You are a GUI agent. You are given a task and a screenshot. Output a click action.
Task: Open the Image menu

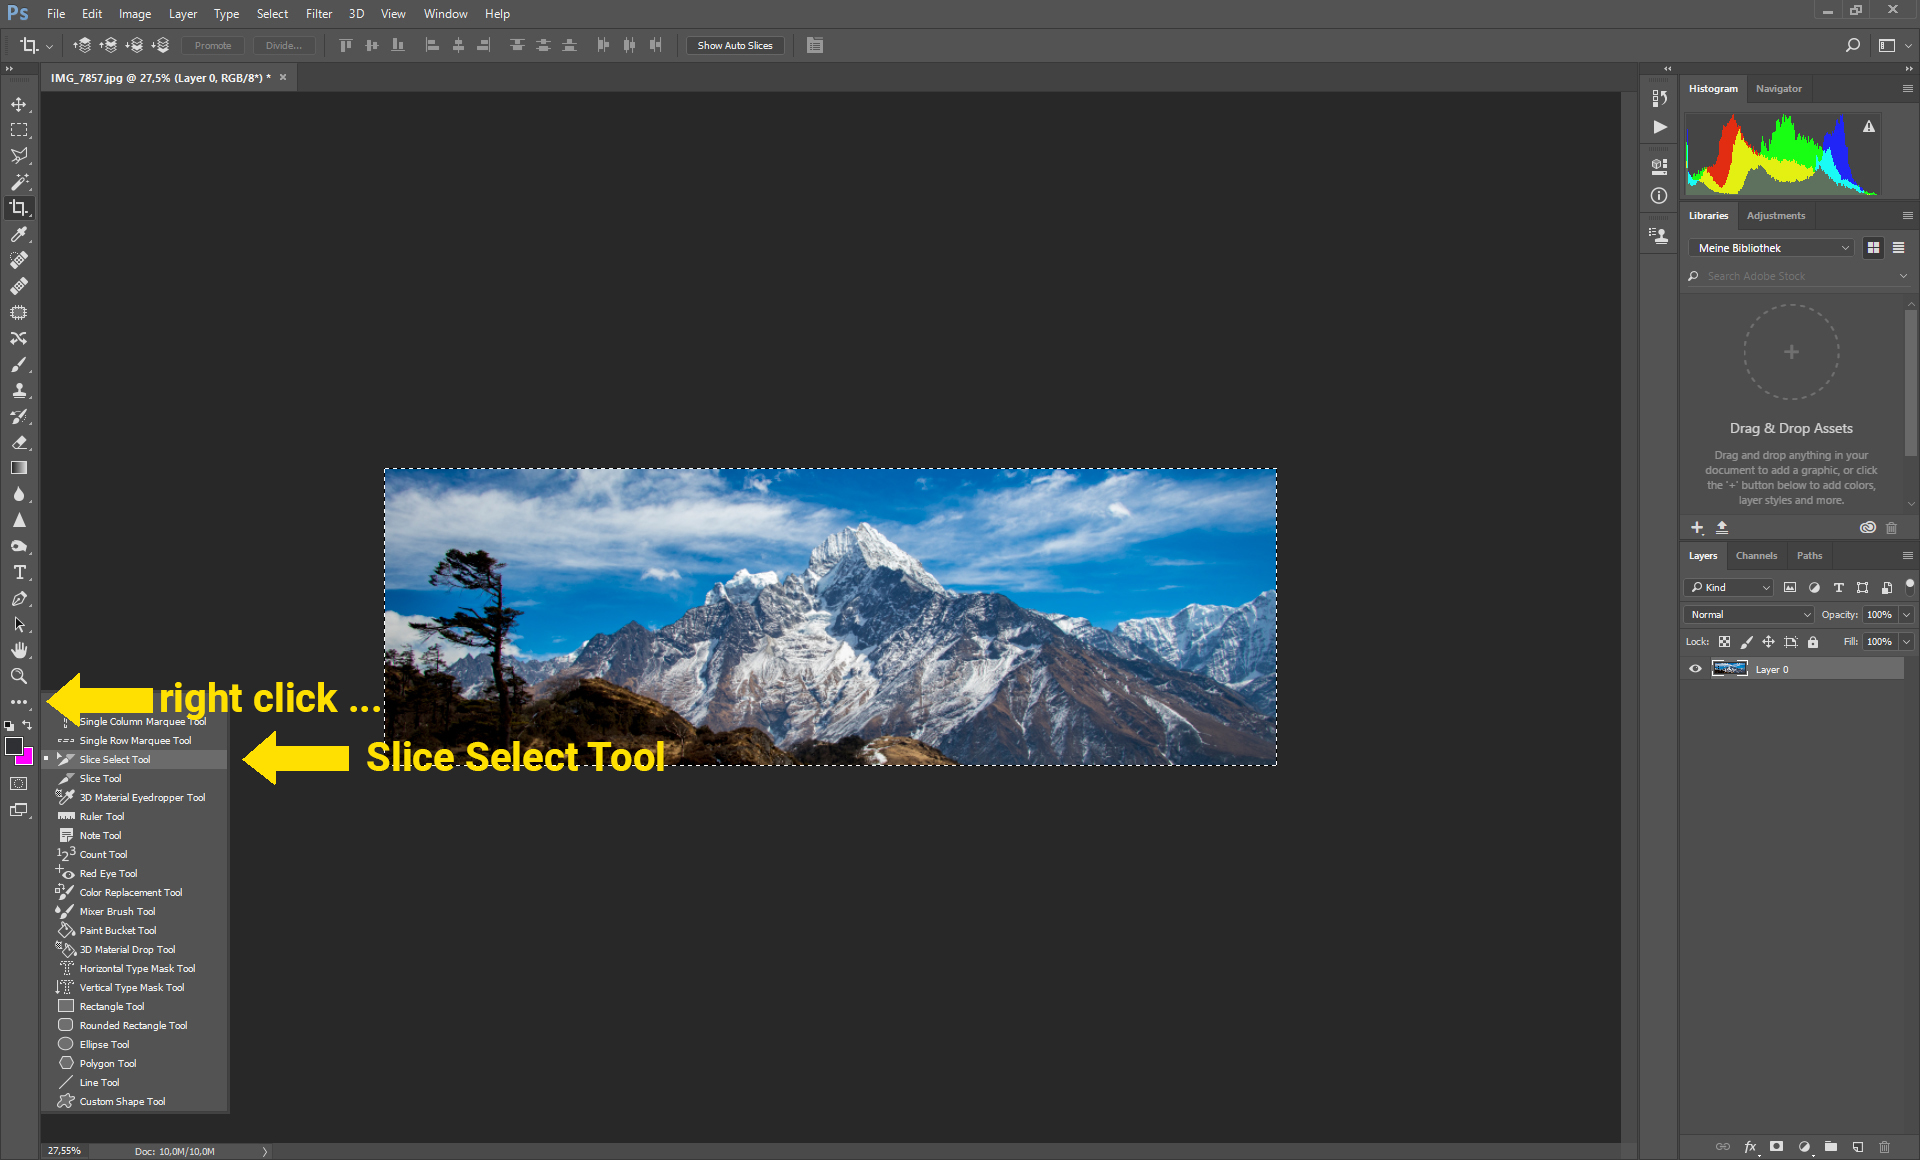[x=135, y=14]
